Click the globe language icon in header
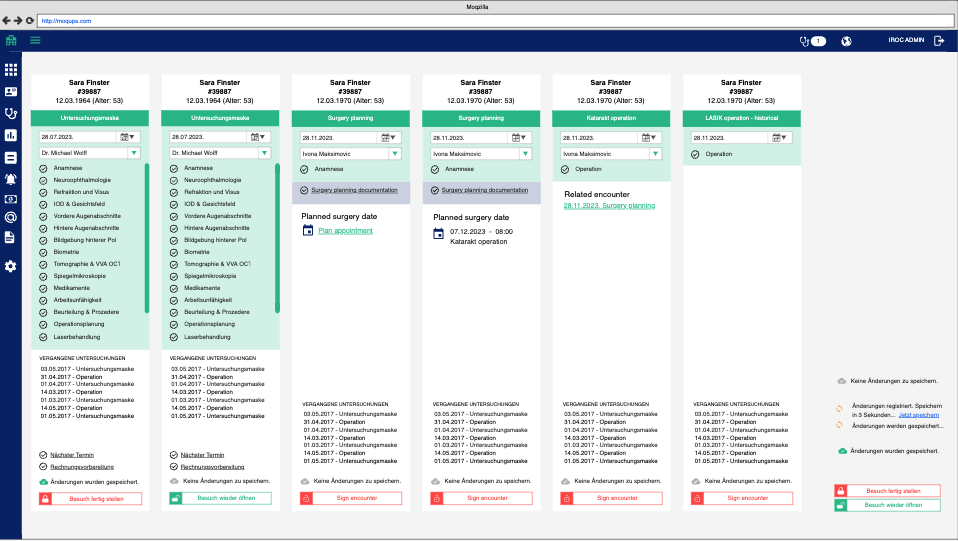Viewport: 958px width, 541px height. [x=846, y=41]
